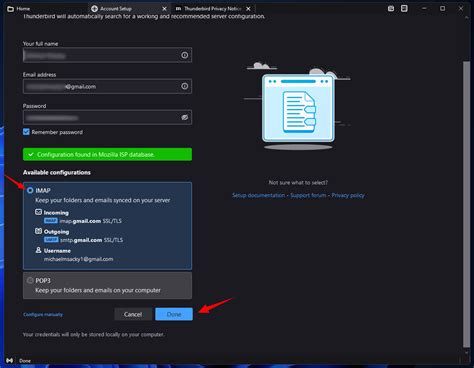Toggle the Remember password checkbox

pos(26,132)
